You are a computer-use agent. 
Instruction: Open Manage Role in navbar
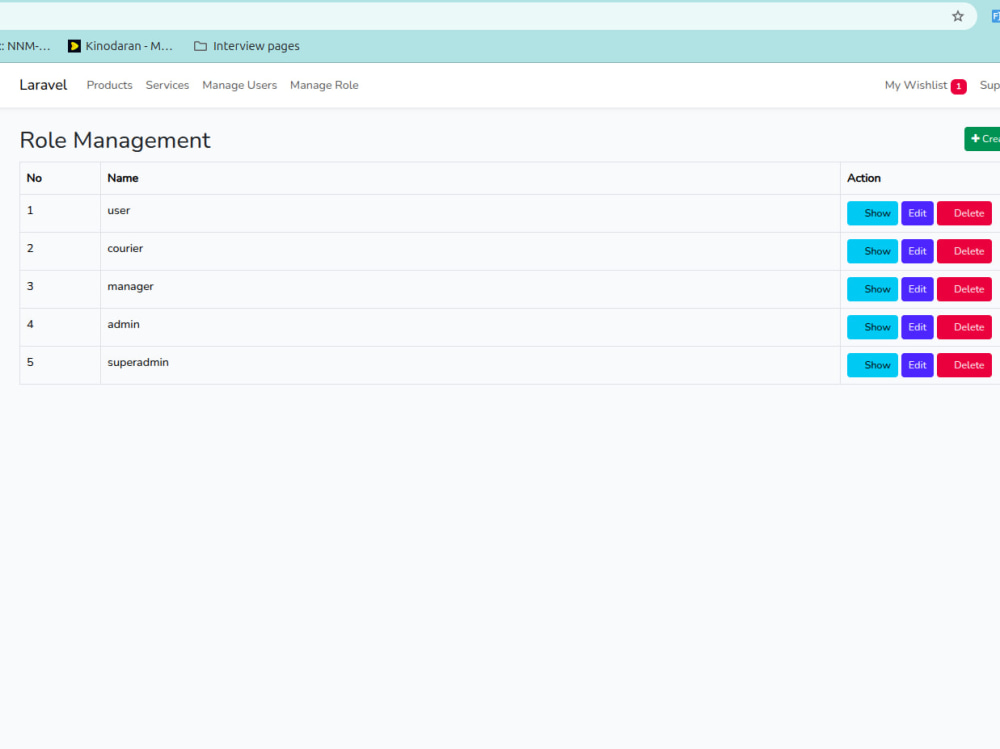324,85
